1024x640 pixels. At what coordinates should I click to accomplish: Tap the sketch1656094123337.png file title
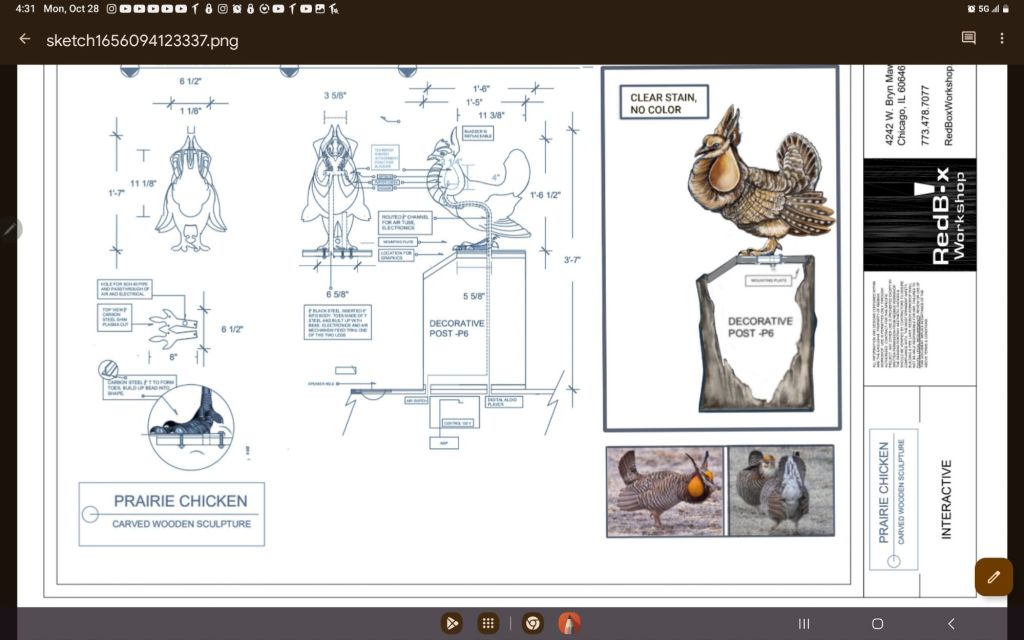pyautogui.click(x=142, y=41)
